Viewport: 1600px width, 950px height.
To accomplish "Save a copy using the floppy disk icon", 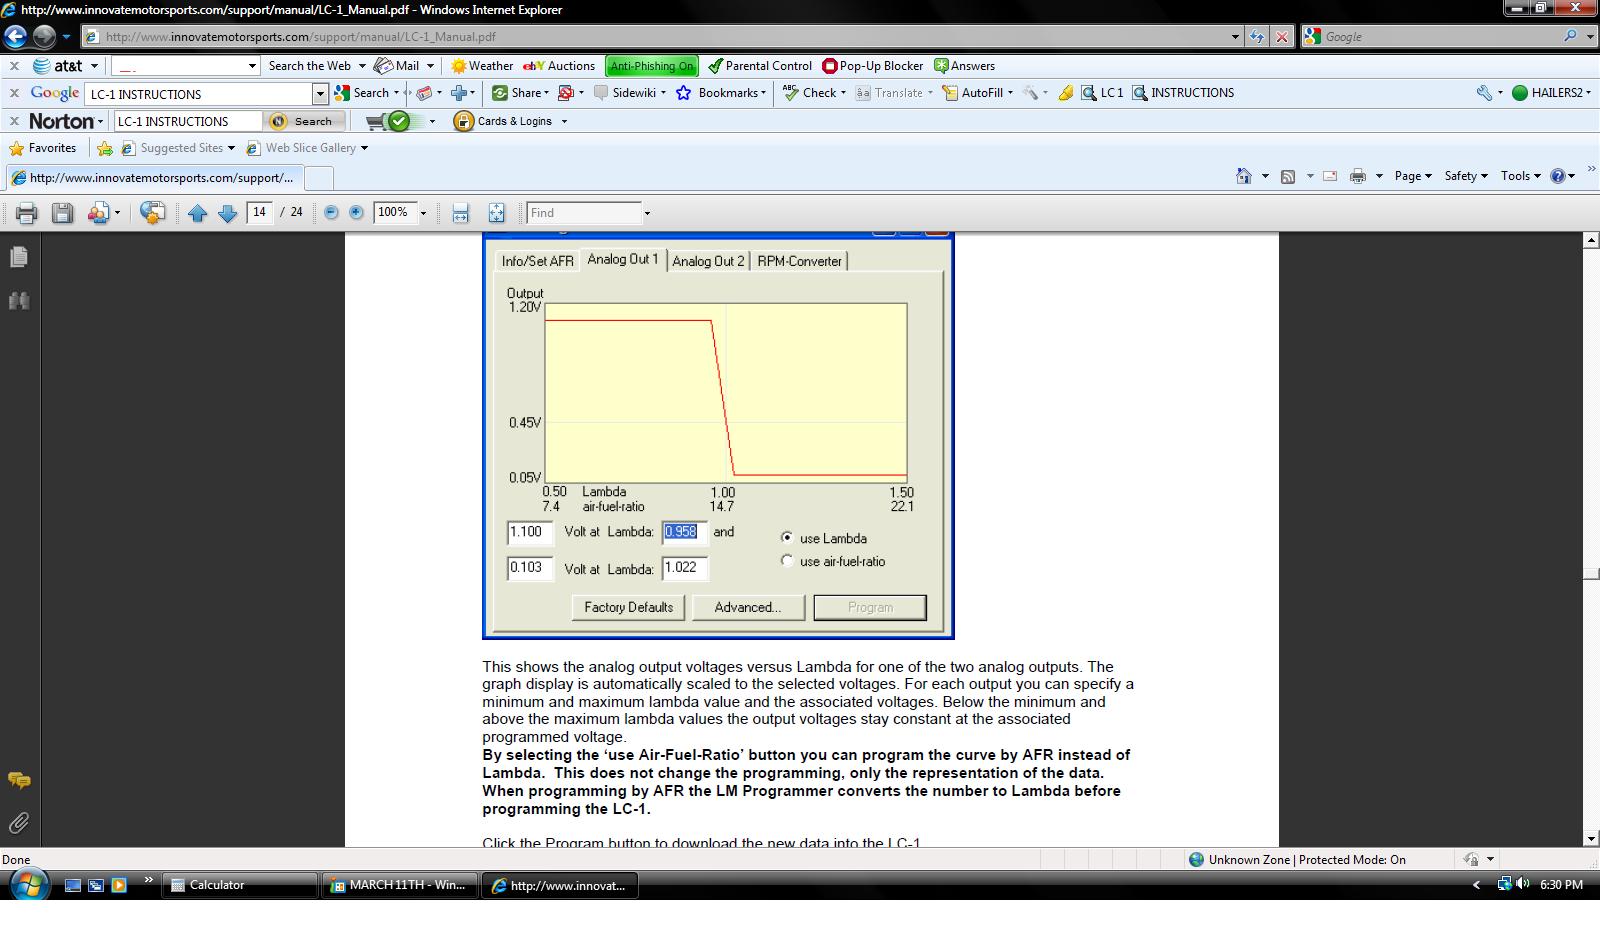I will point(62,213).
